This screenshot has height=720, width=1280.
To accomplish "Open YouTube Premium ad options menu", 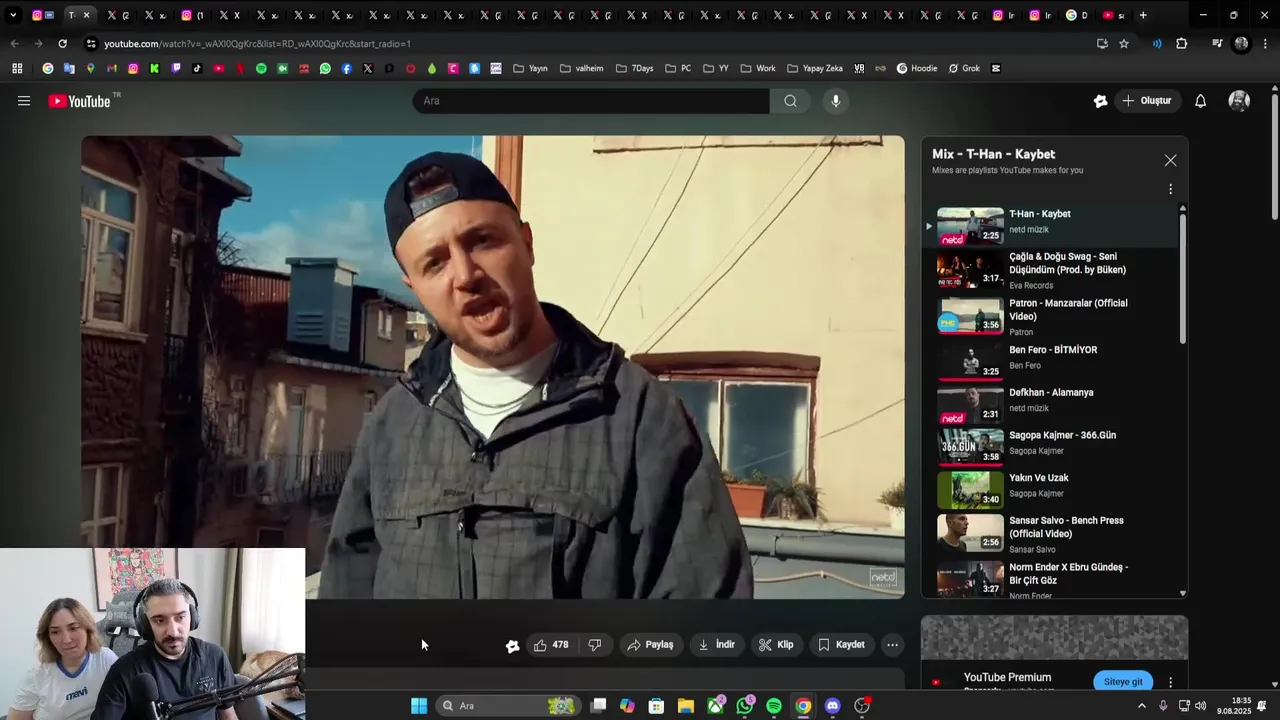I will 1170,682.
